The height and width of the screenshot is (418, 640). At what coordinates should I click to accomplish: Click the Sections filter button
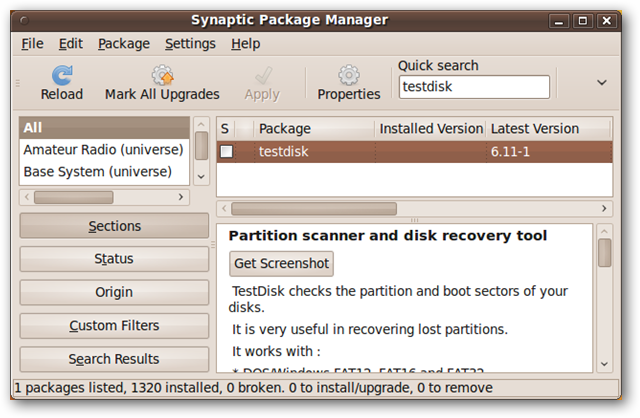114,226
